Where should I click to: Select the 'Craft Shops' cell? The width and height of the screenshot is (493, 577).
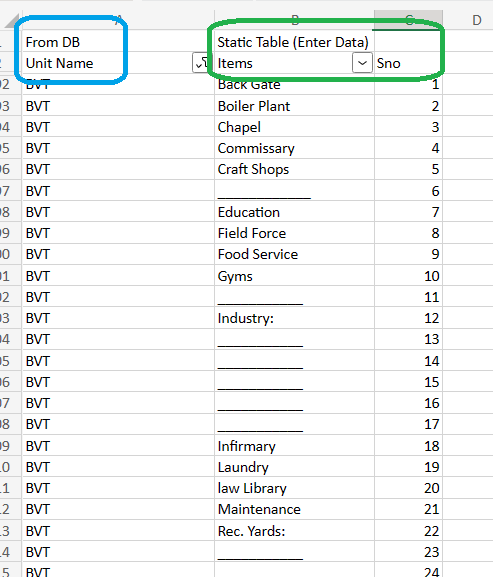[294, 169]
